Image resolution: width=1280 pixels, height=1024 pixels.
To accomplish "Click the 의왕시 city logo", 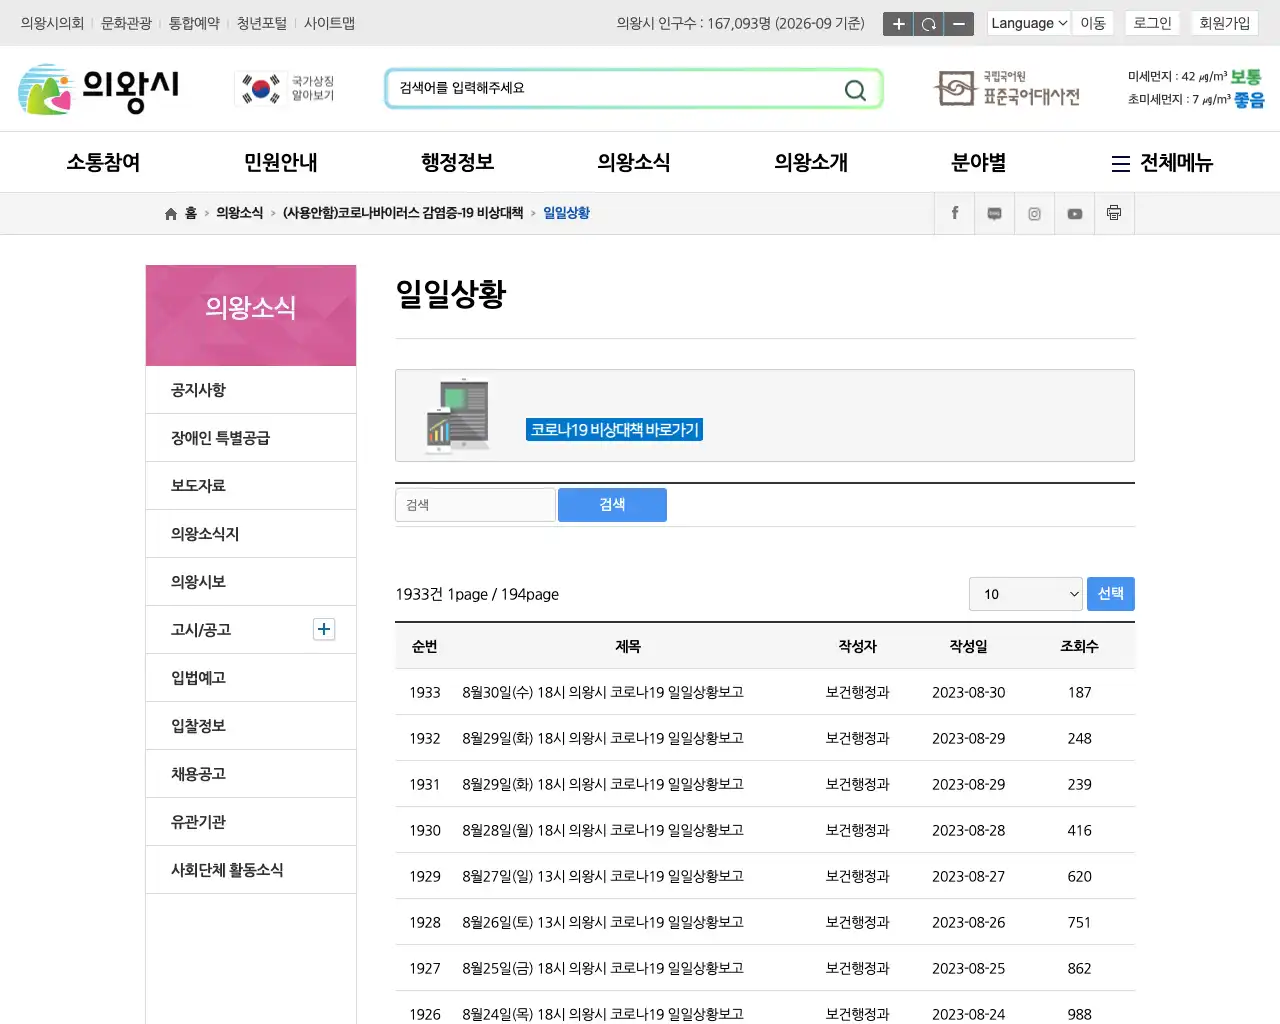I will pos(99,89).
